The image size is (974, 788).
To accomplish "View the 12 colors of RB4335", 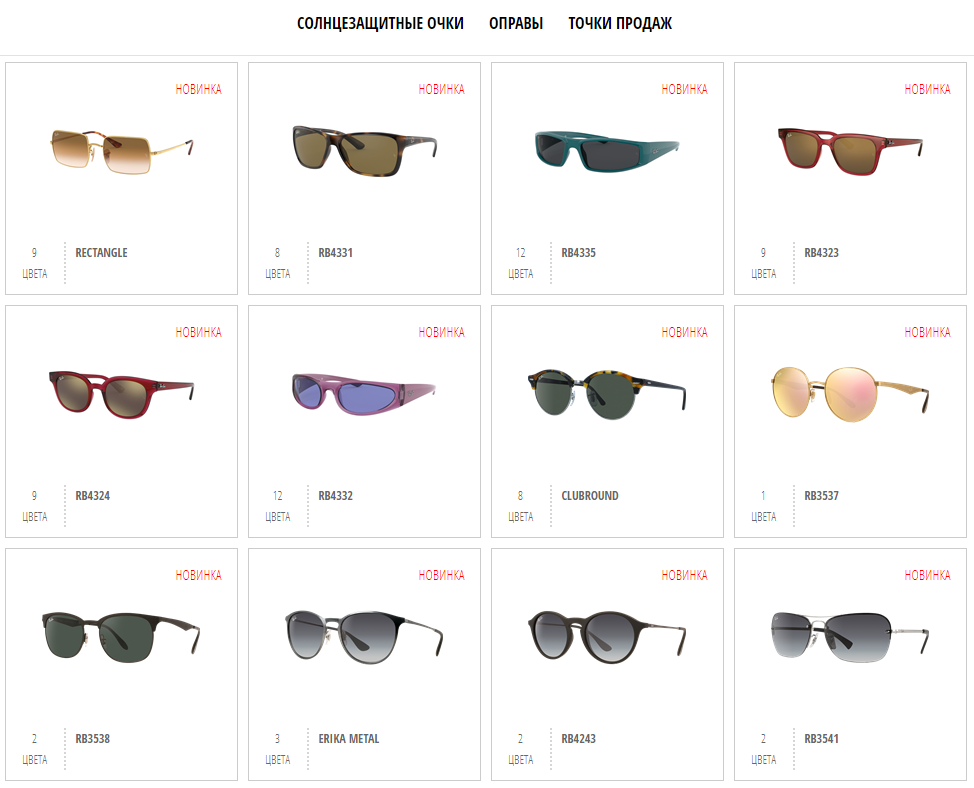I will (521, 263).
